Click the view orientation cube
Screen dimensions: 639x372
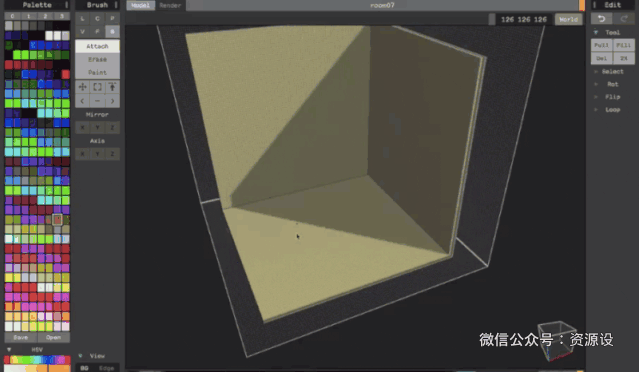(x=557, y=341)
